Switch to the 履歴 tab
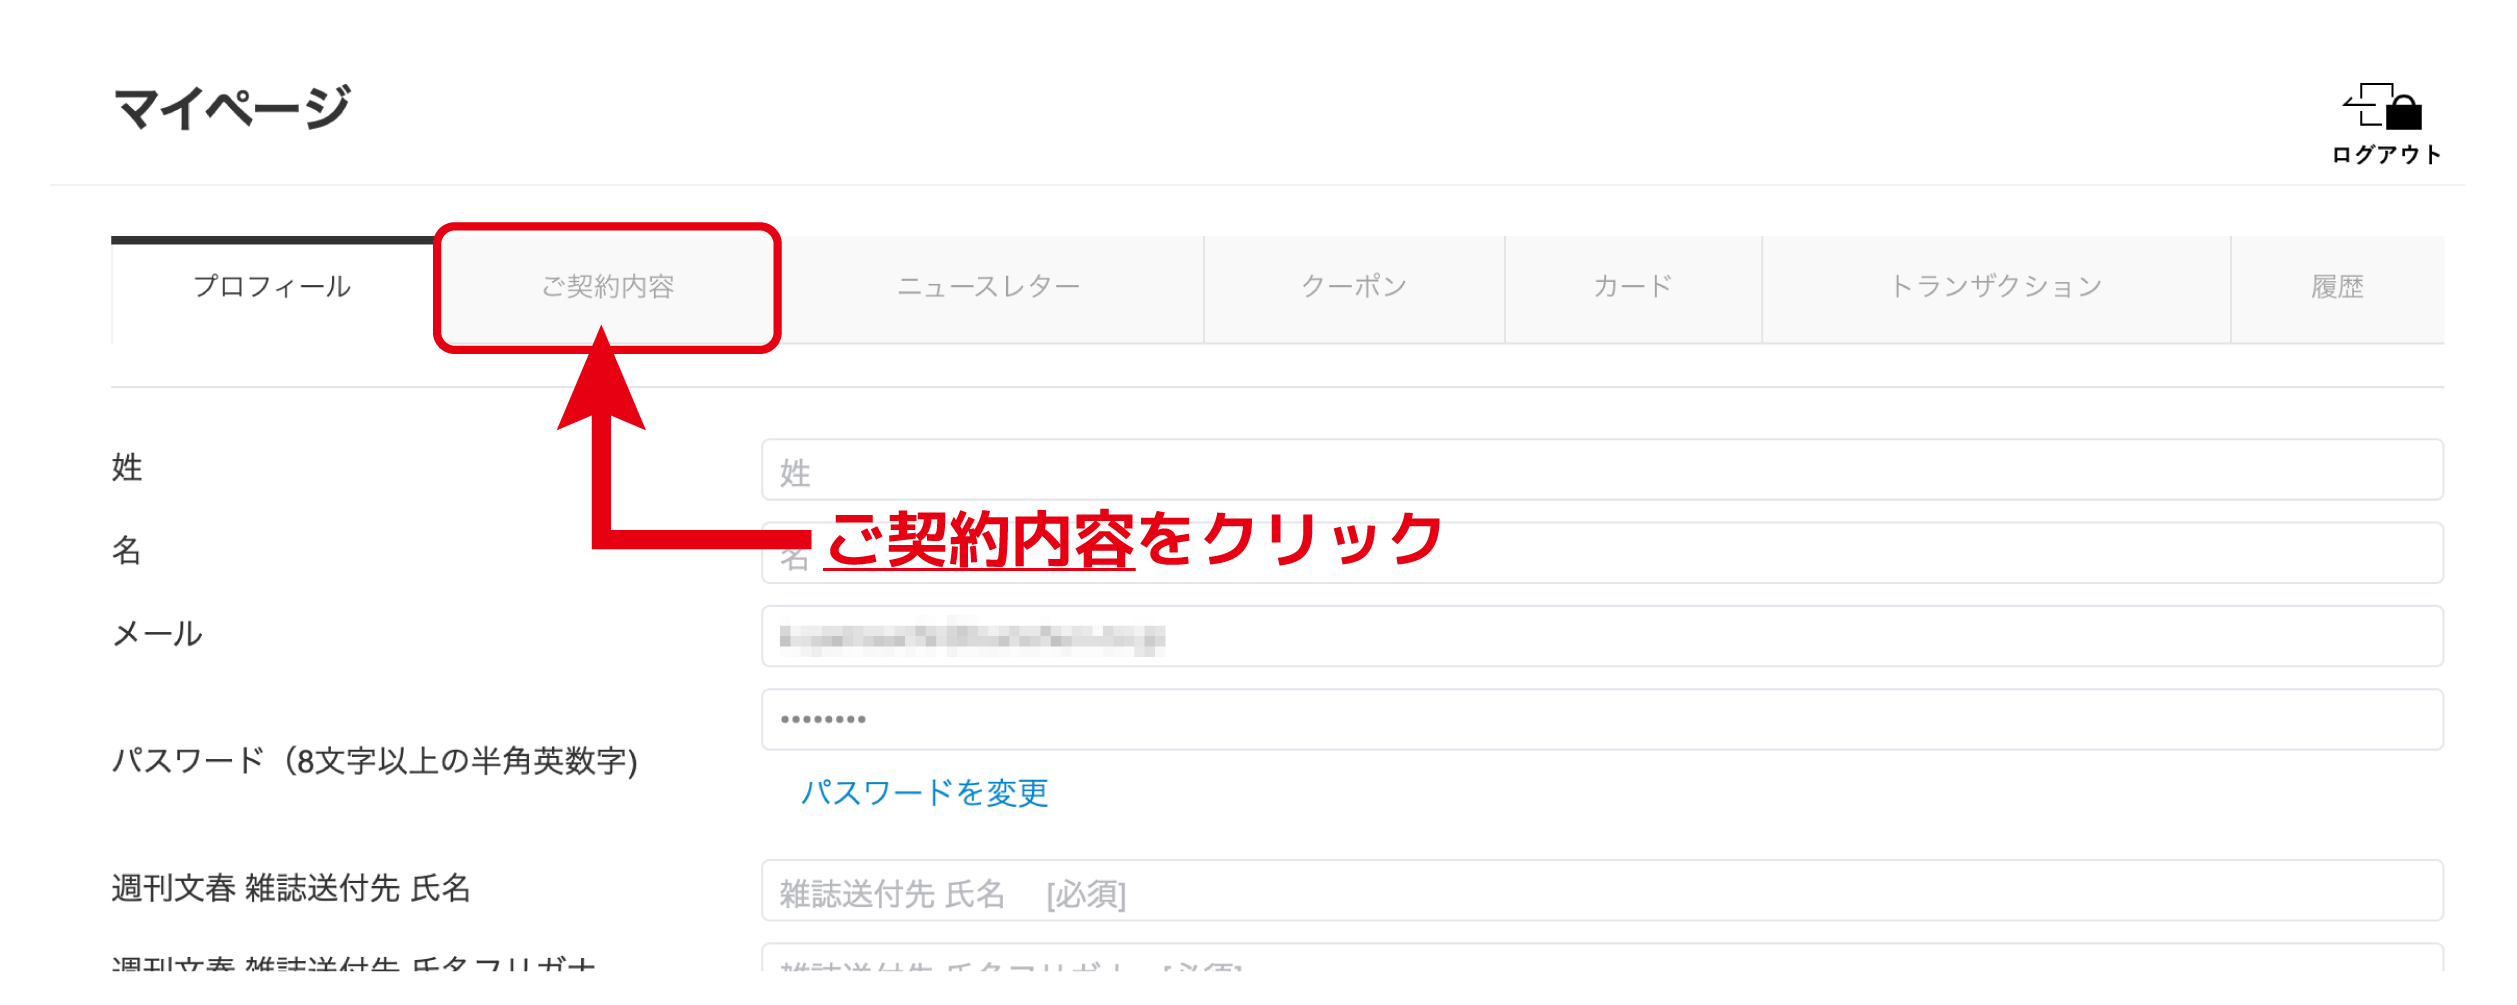This screenshot has height=1005, width=2517. 2337,290
